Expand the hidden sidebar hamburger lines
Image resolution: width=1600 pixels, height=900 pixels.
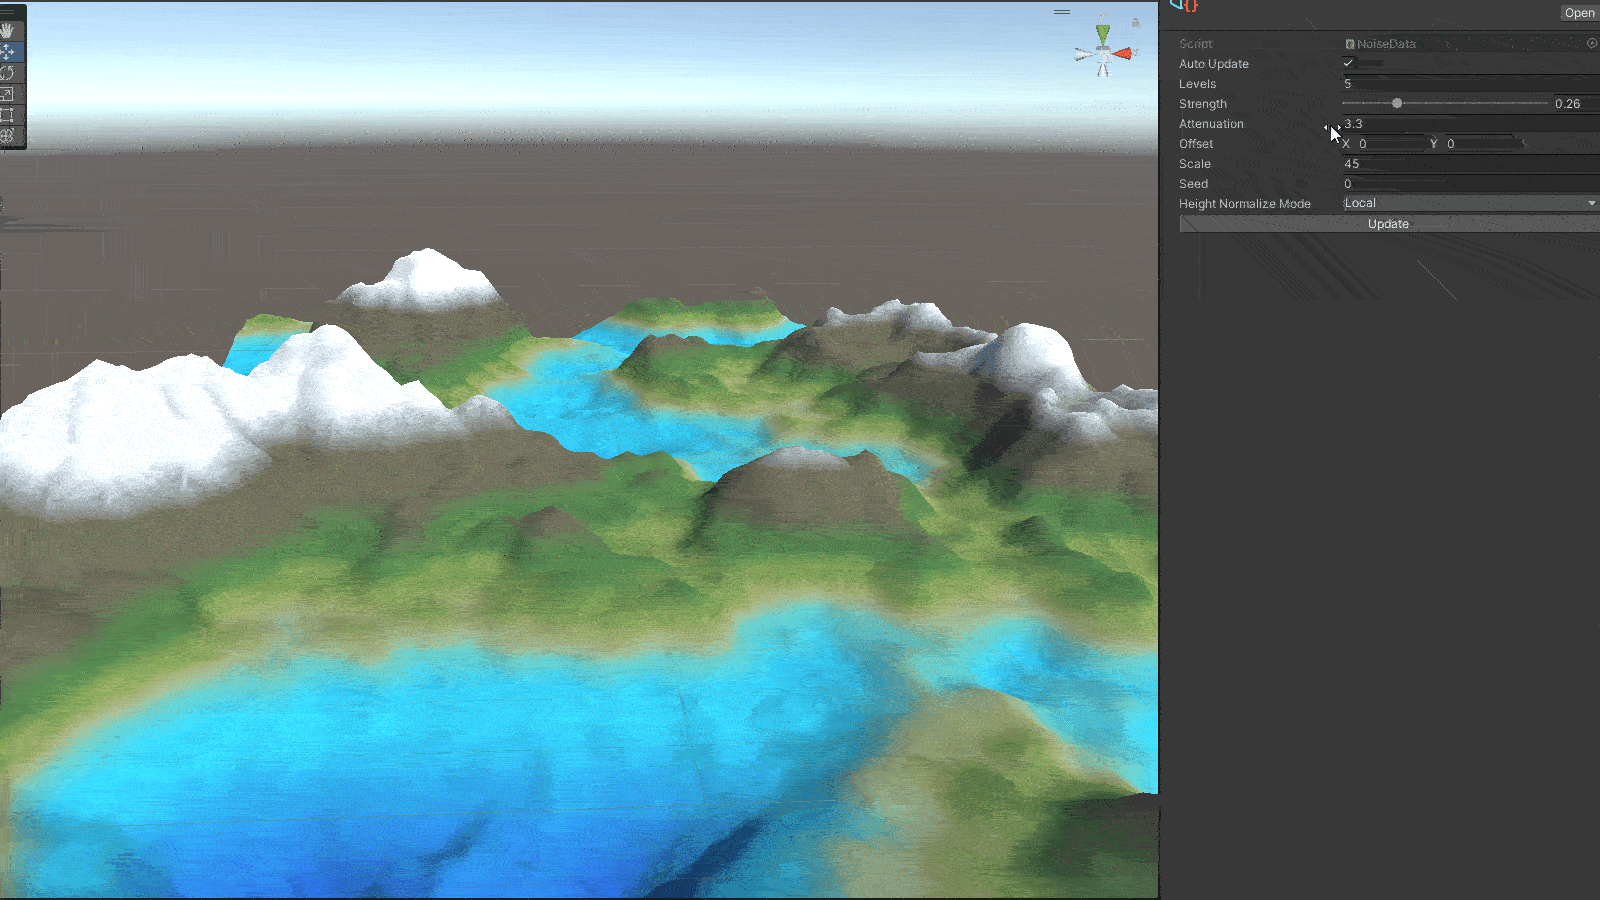pos(1062,11)
